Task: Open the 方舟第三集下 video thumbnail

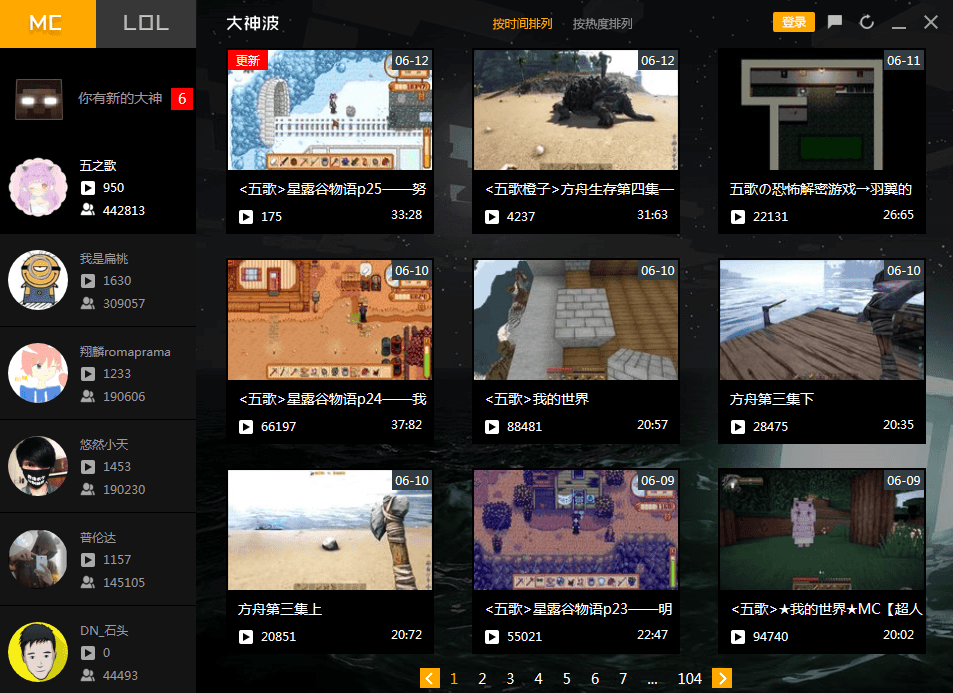Action: pyautogui.click(x=822, y=320)
